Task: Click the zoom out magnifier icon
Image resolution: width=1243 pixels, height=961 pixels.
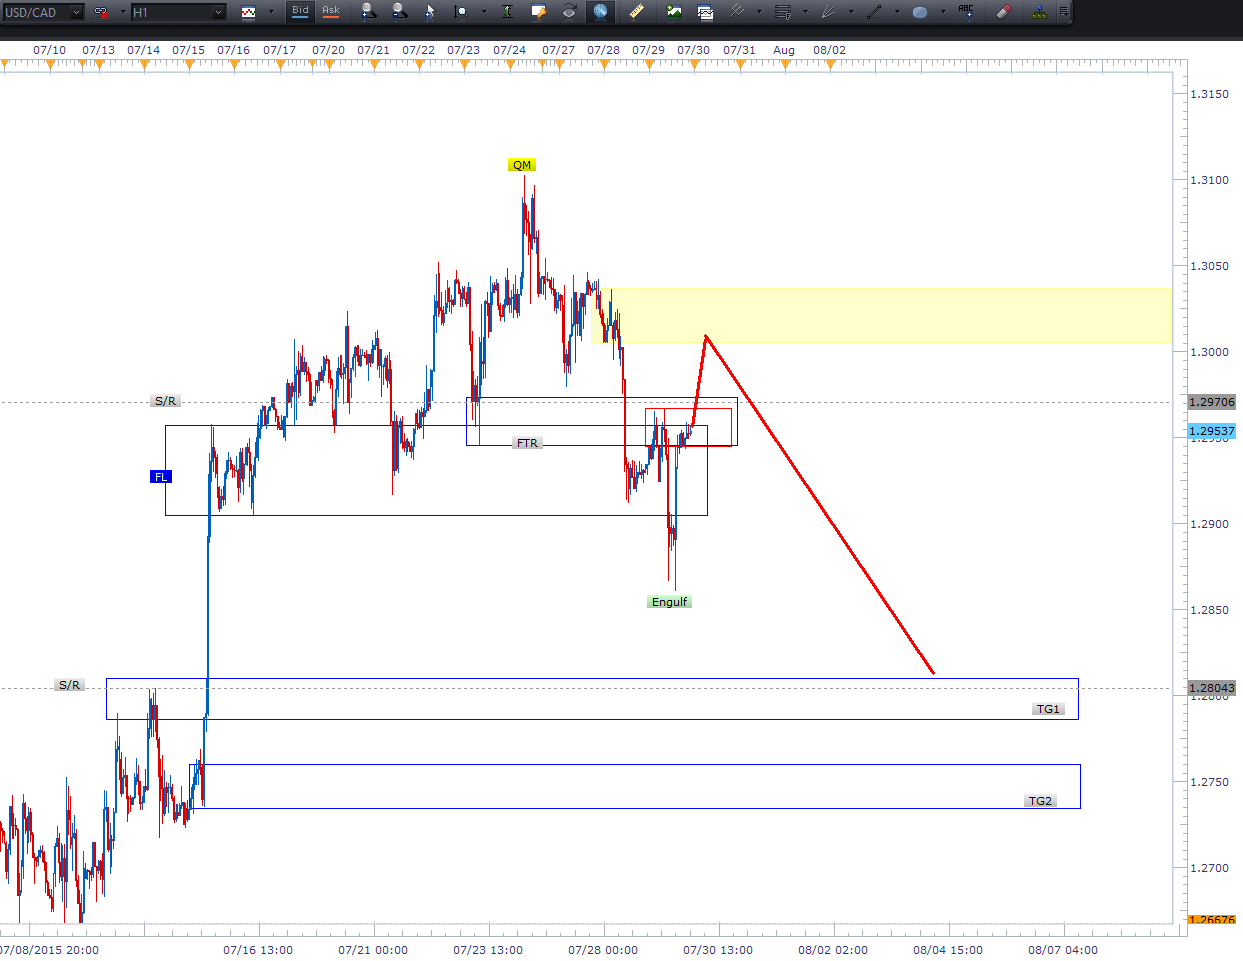Action: click(x=399, y=12)
